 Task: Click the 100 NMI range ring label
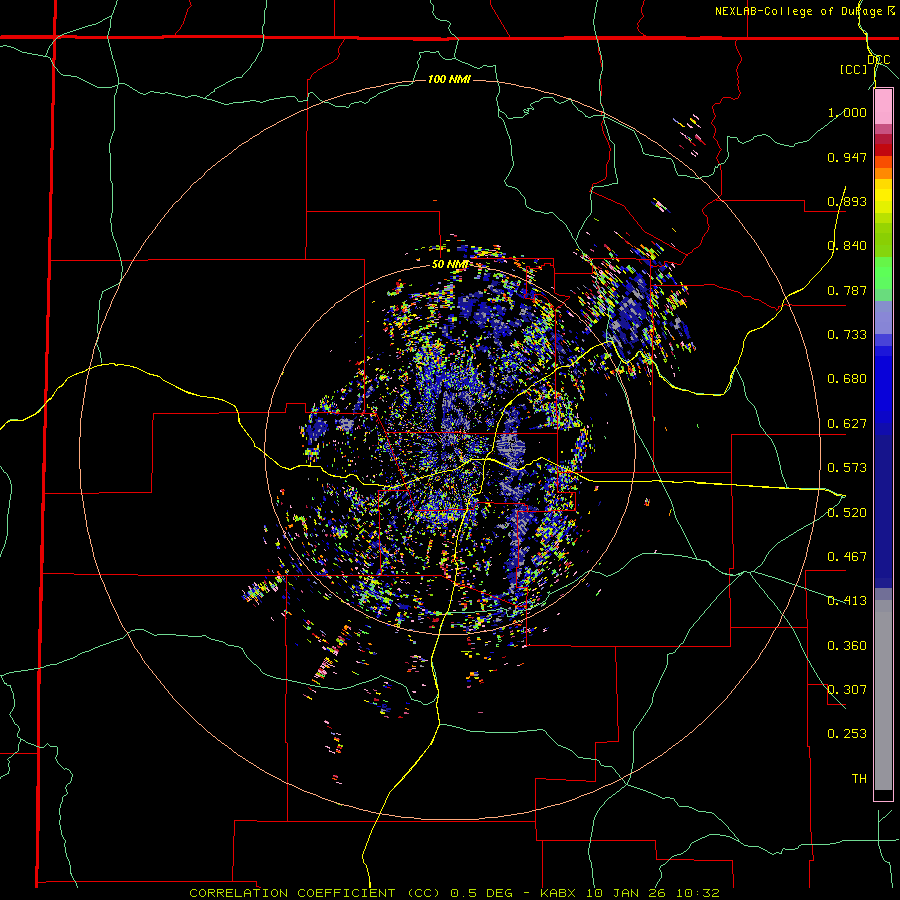(x=449, y=79)
